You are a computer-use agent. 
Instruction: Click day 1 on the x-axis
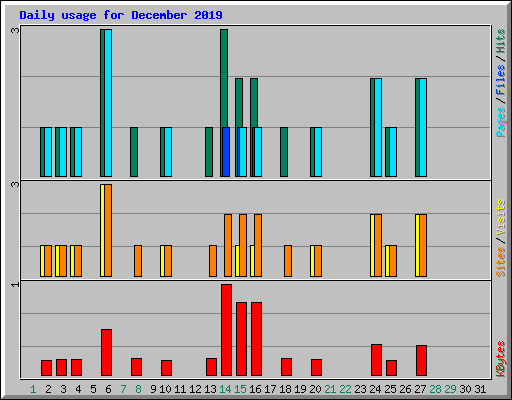(33, 389)
